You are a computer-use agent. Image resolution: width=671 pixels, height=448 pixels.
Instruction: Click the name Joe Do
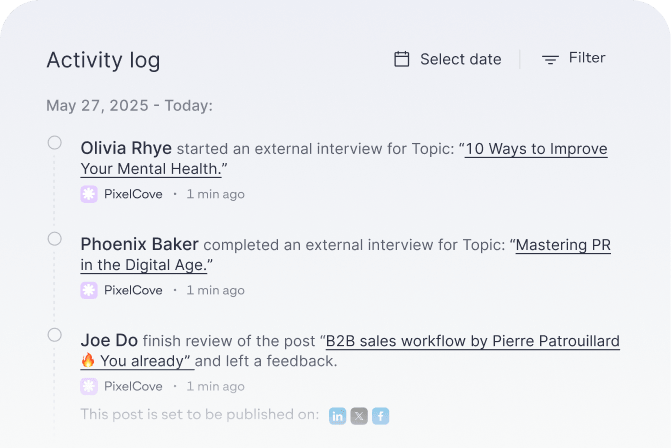click(109, 341)
